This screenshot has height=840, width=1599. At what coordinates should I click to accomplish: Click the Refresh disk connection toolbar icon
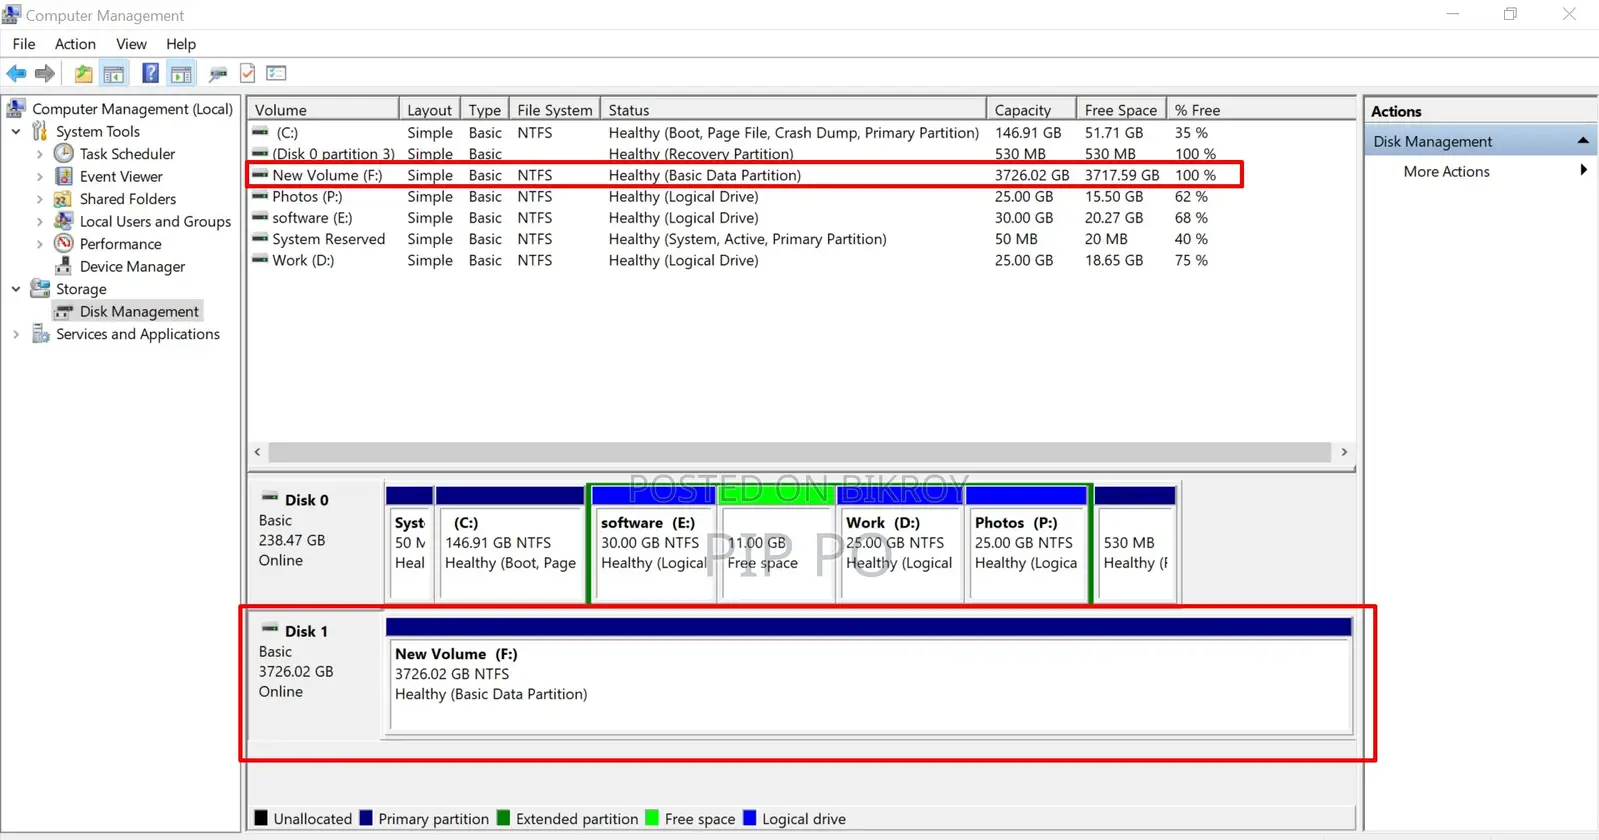[x=217, y=73]
